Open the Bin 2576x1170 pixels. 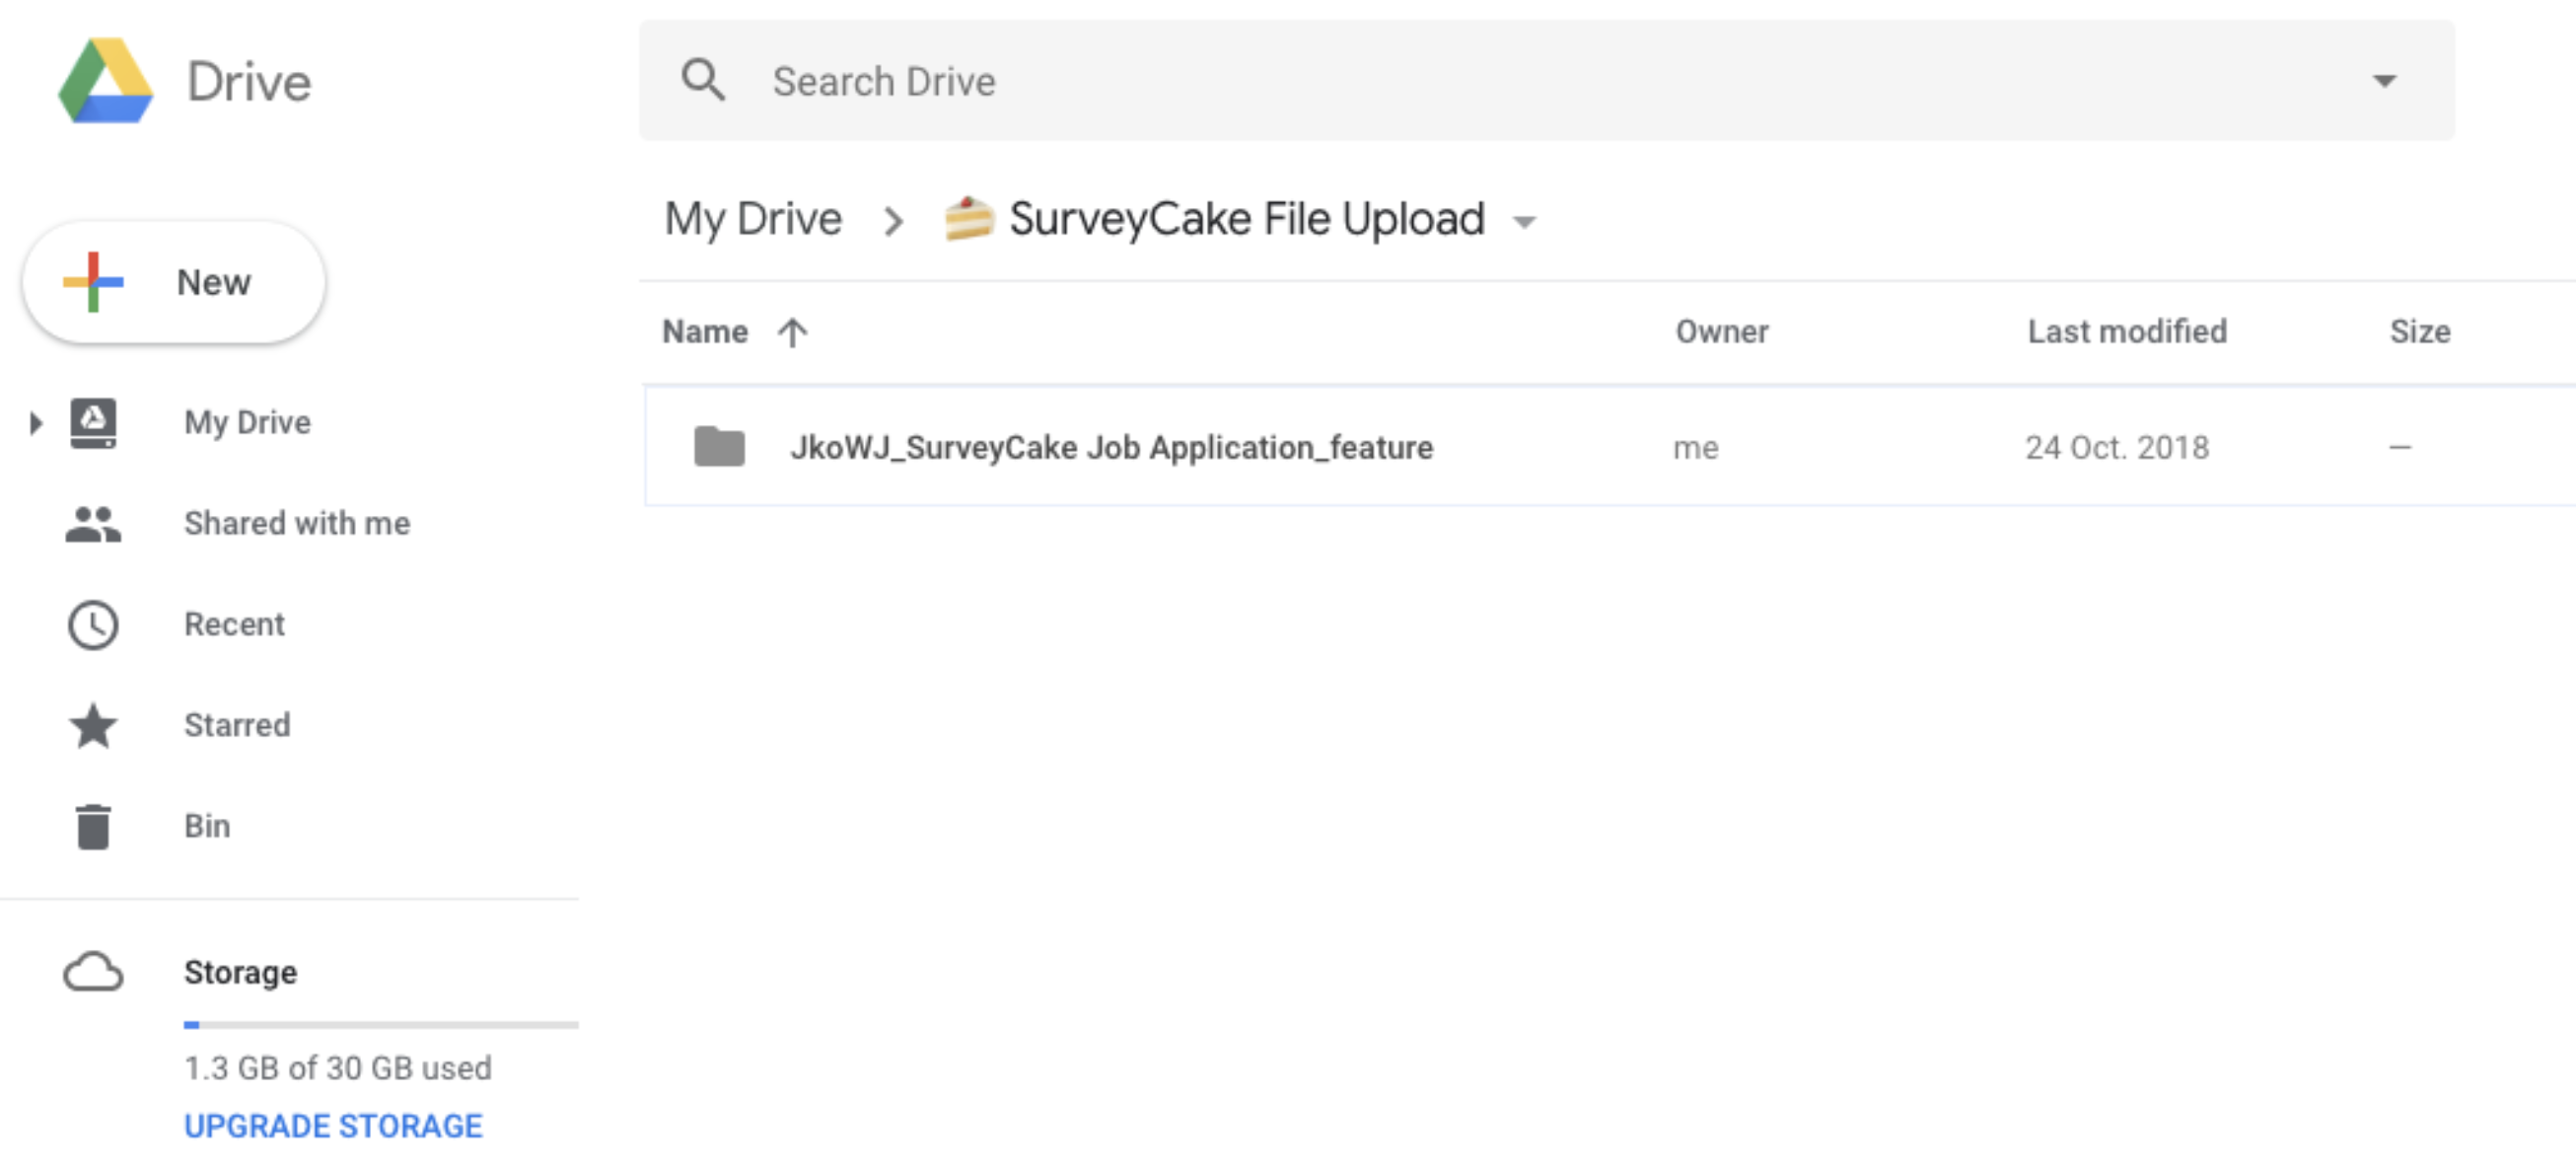[206, 826]
